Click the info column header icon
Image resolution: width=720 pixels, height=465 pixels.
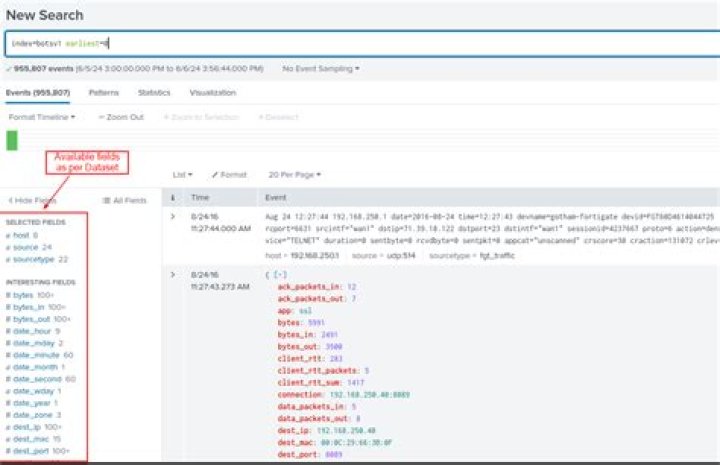[x=173, y=197]
